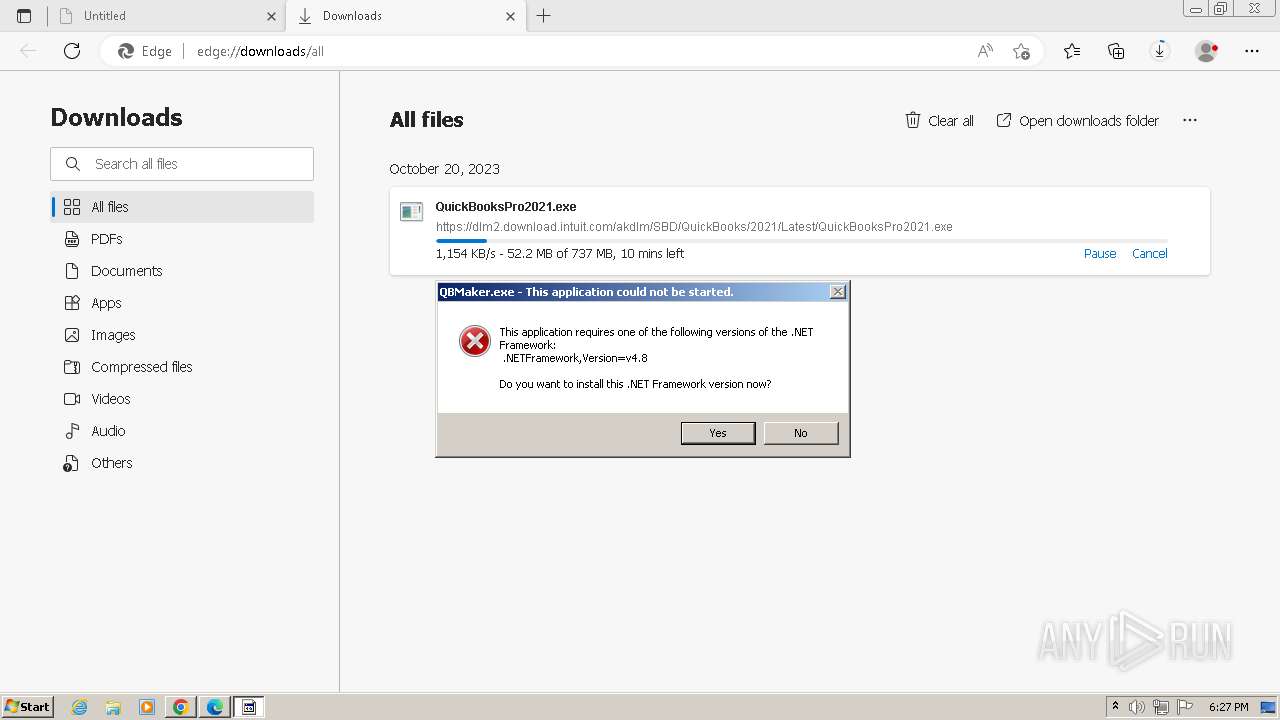Launch Internet Explorer from taskbar
The image size is (1280, 720).
pos(79,707)
